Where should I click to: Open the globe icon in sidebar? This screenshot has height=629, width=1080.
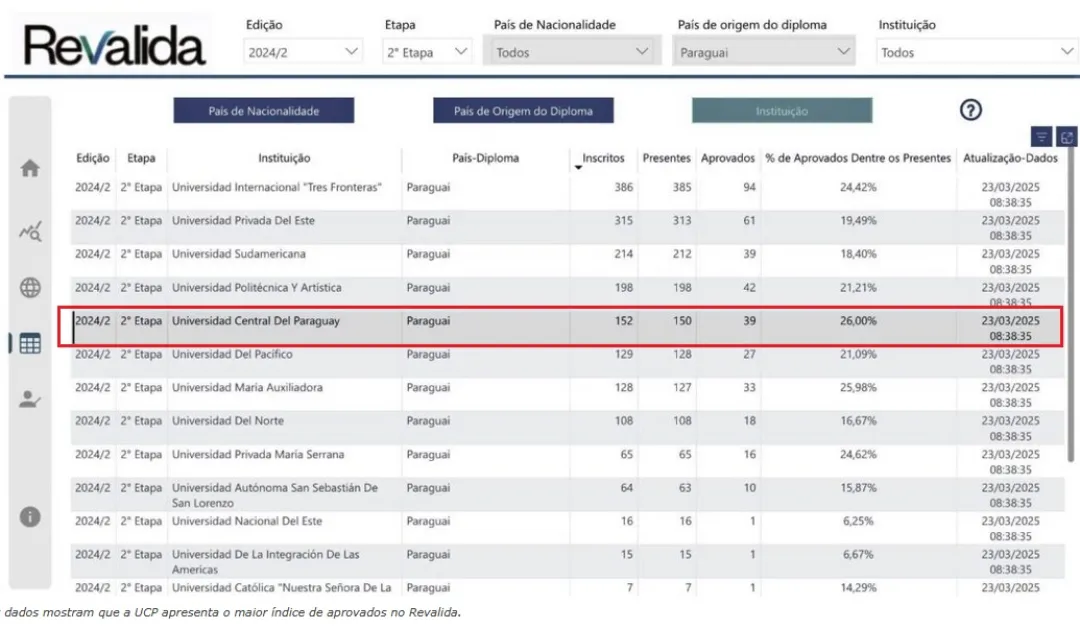click(x=30, y=287)
